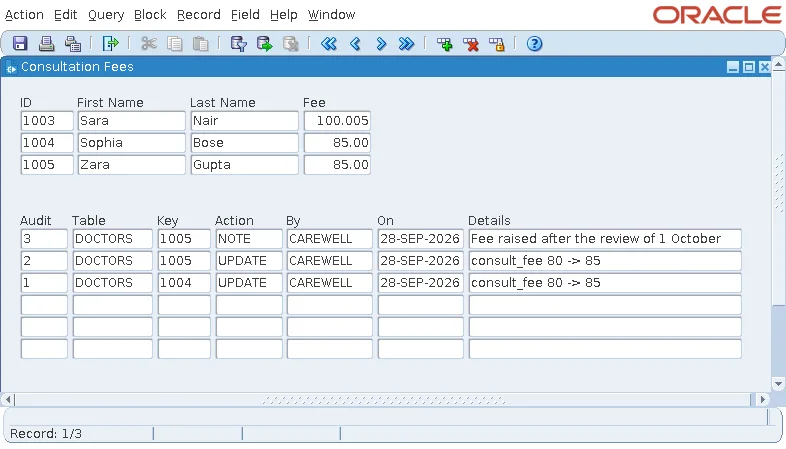Click the ID field containing 1004
Viewport: 786px width, 449px height.
[x=47, y=143]
